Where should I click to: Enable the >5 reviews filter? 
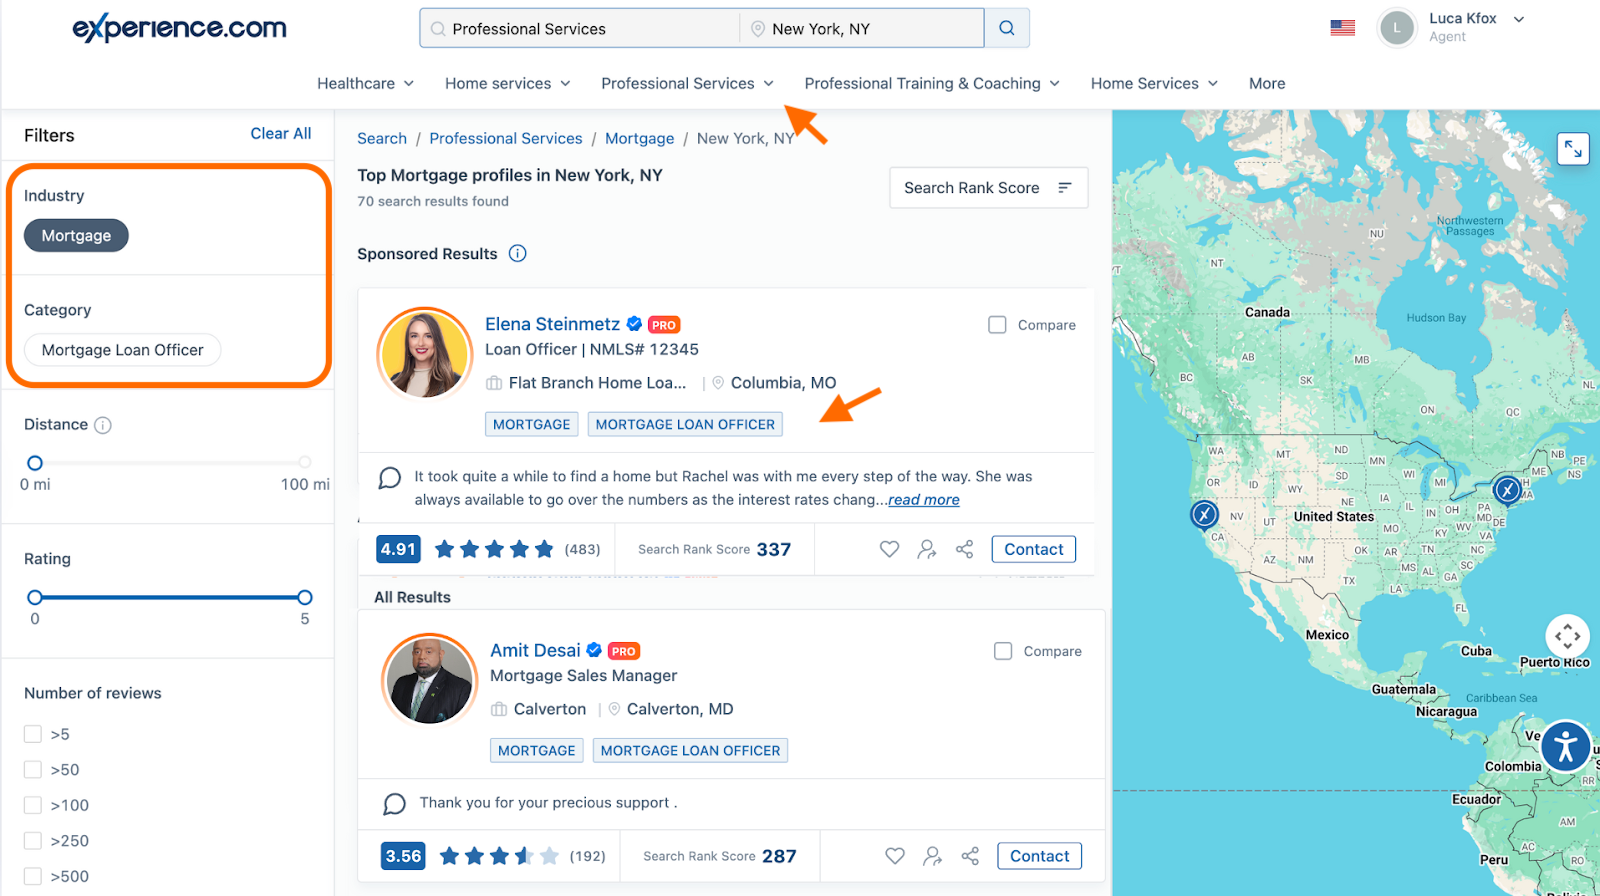(33, 734)
